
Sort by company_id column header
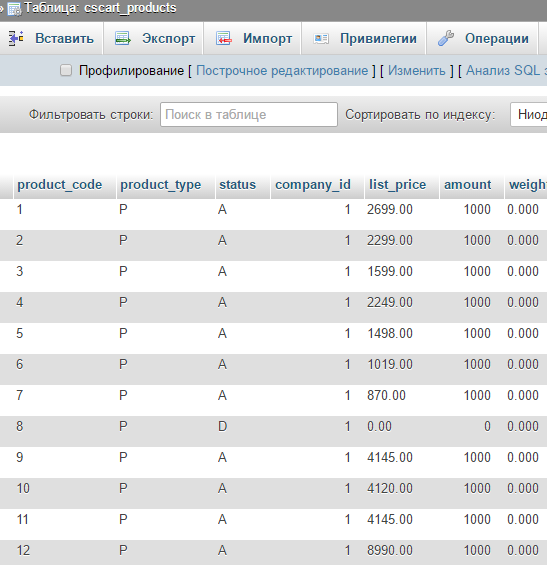313,185
